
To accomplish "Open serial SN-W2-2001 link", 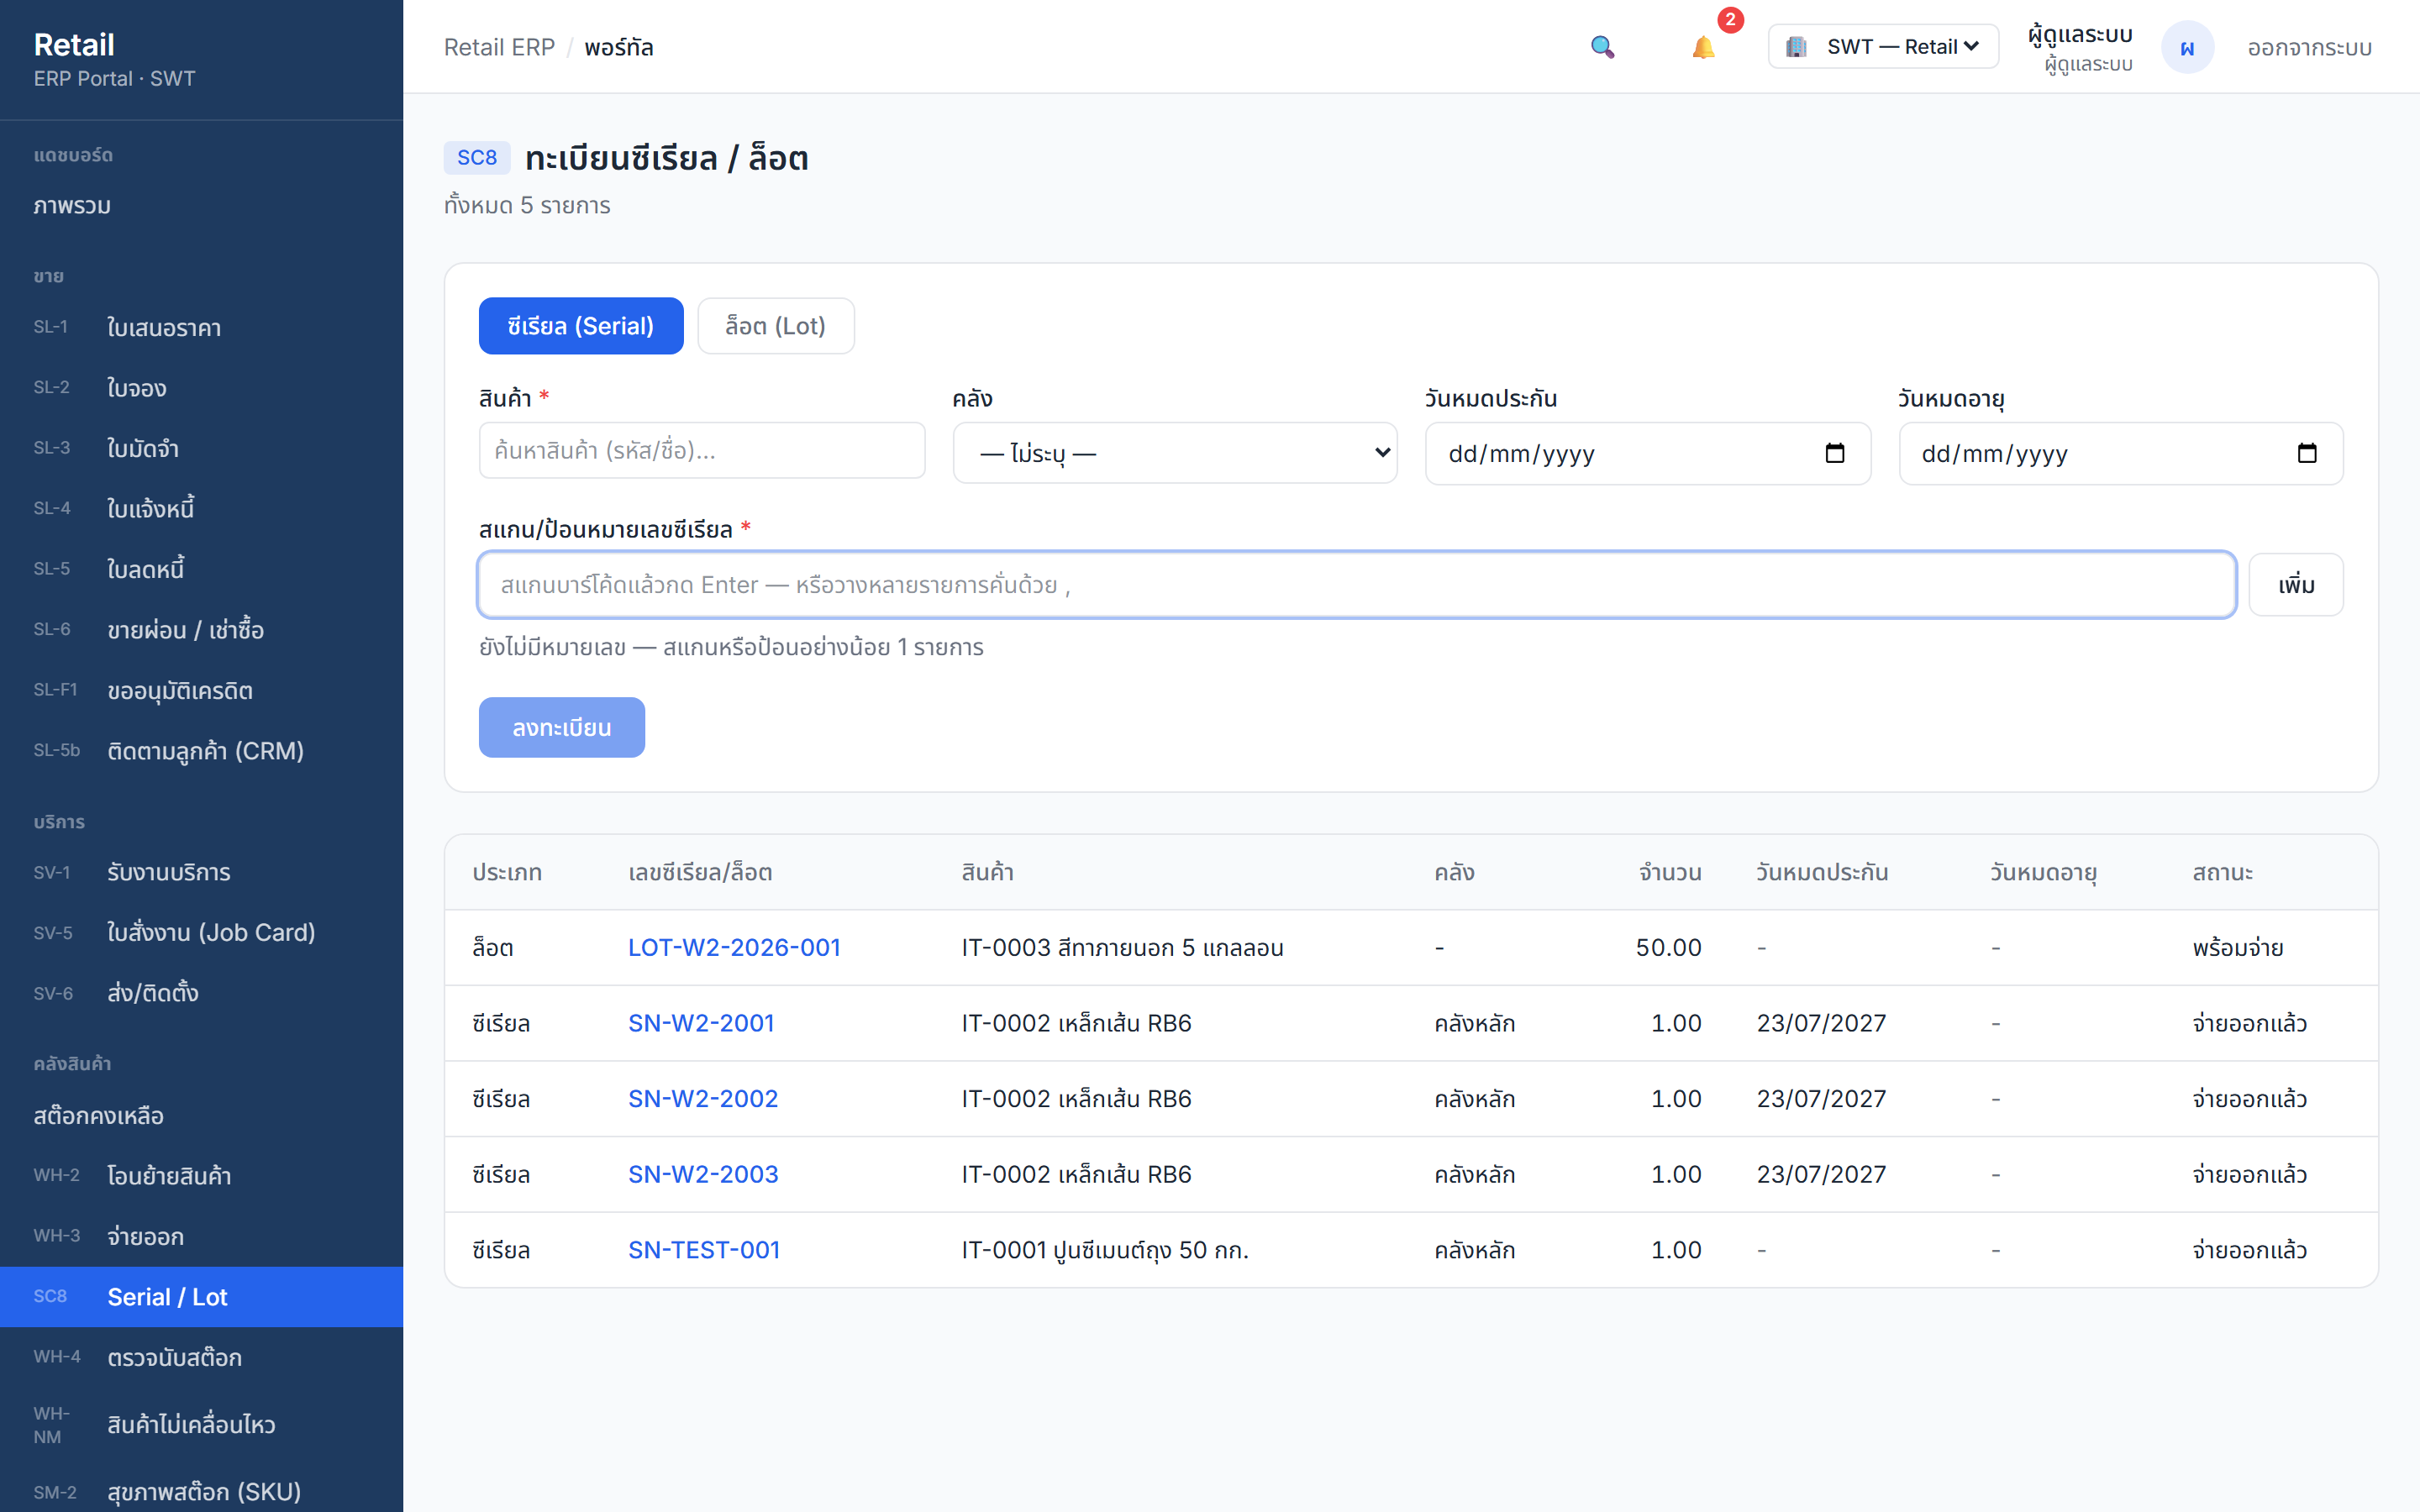I will tap(701, 1023).
